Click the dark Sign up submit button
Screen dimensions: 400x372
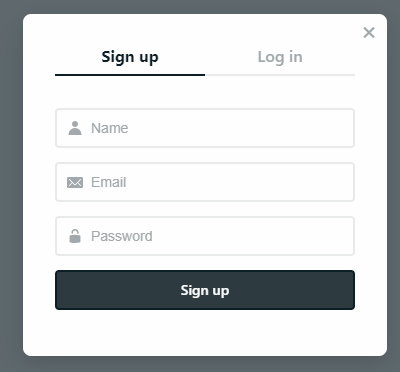205,290
